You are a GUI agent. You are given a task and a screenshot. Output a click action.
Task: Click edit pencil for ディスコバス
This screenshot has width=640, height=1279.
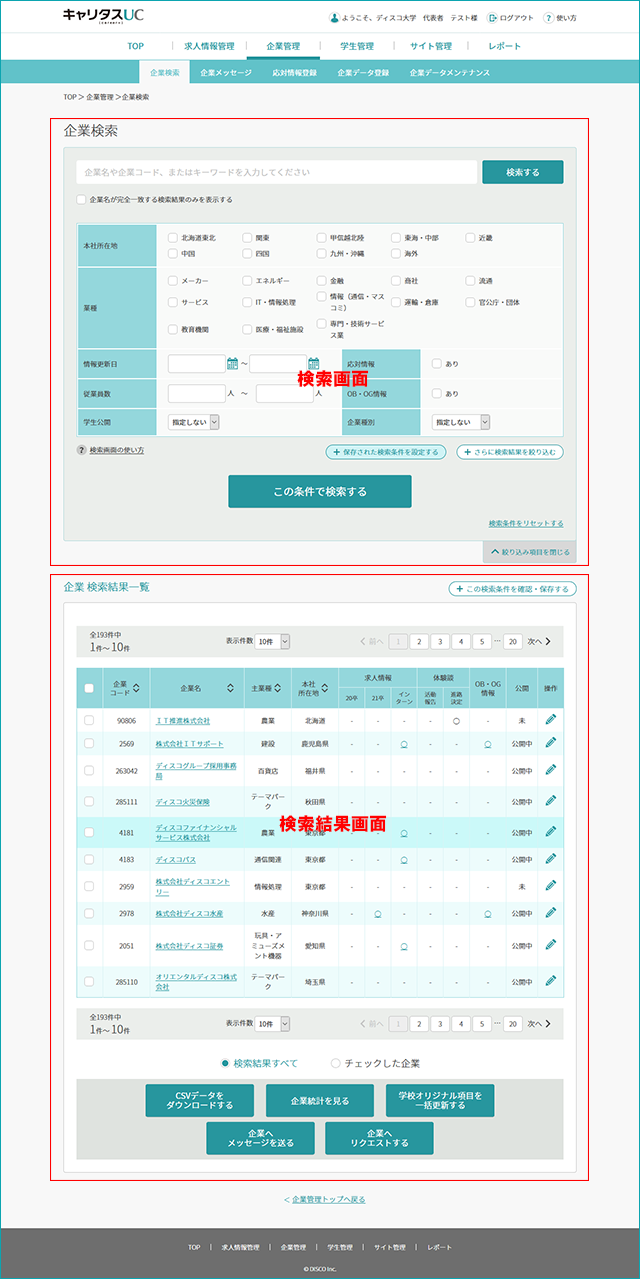click(x=550, y=859)
